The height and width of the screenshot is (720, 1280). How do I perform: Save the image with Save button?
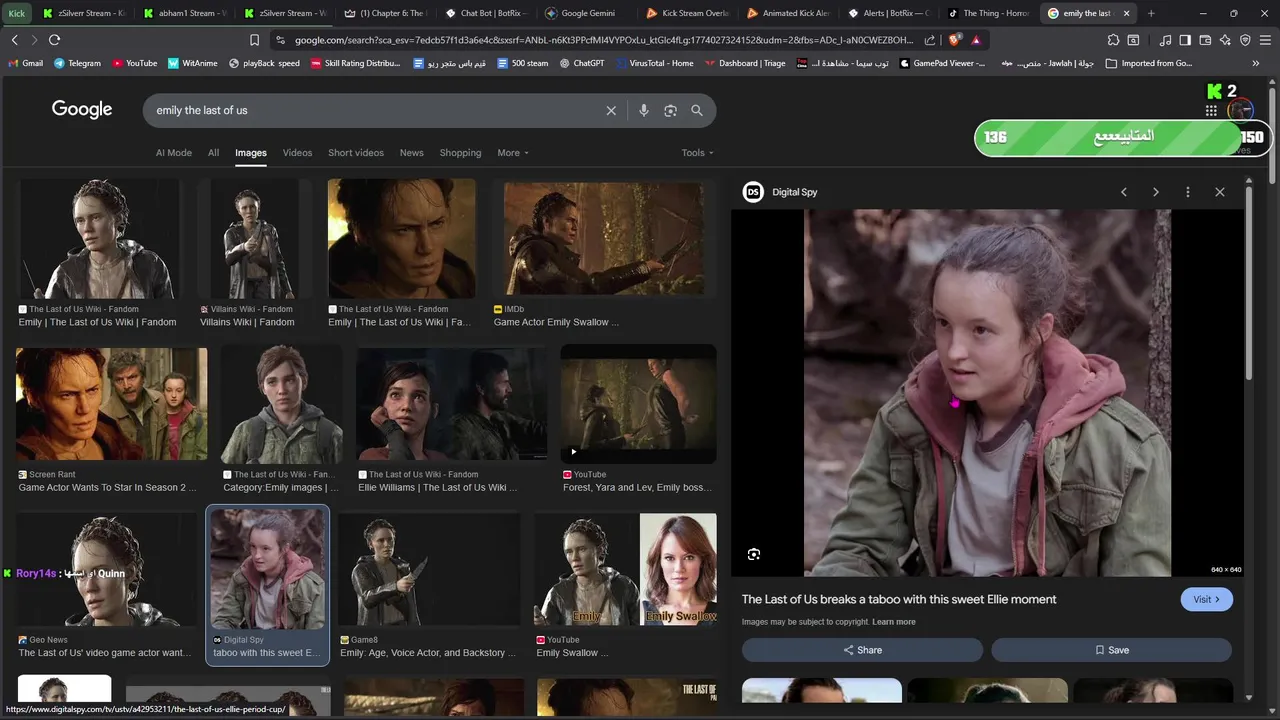click(1111, 650)
